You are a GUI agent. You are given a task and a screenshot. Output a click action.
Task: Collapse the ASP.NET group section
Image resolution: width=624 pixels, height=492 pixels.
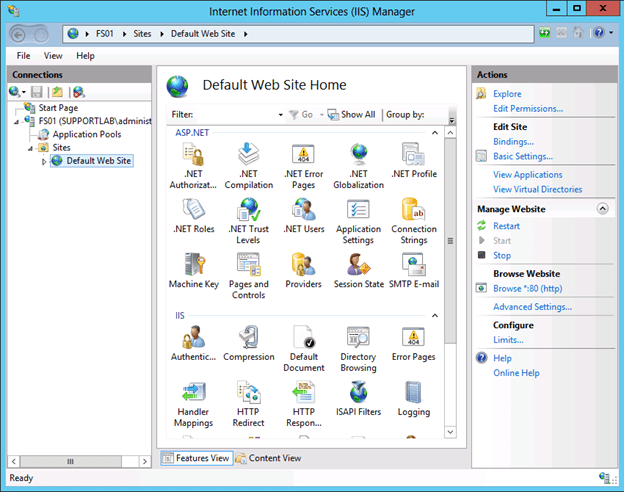point(435,133)
